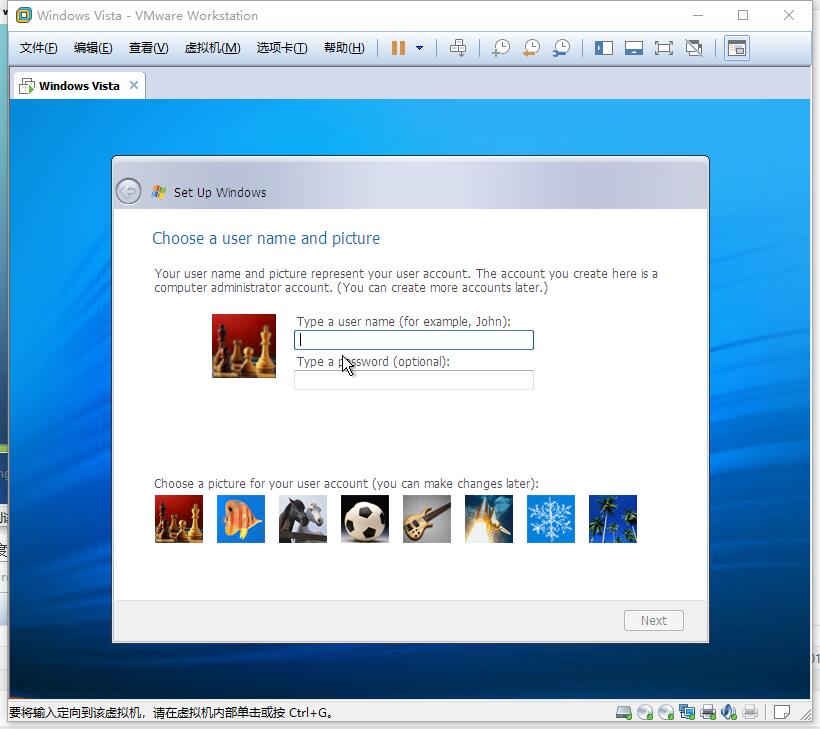Screen dimensions: 820x729
Task: Click the hard disk status bar icon
Action: click(624, 712)
